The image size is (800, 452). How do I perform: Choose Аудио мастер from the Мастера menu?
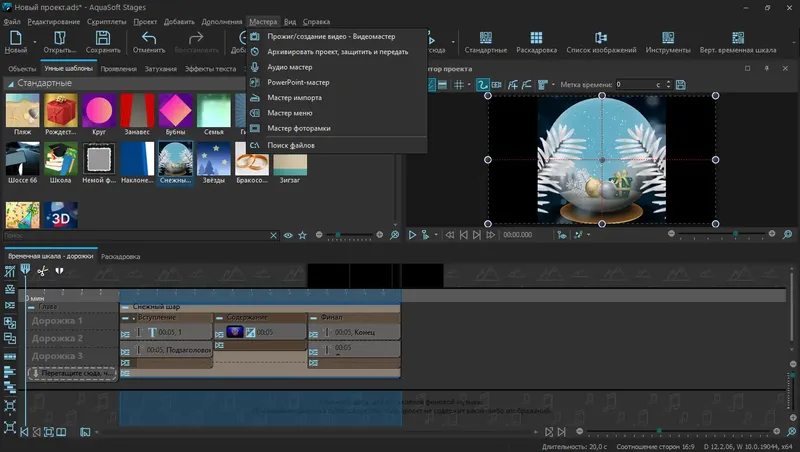coord(289,67)
